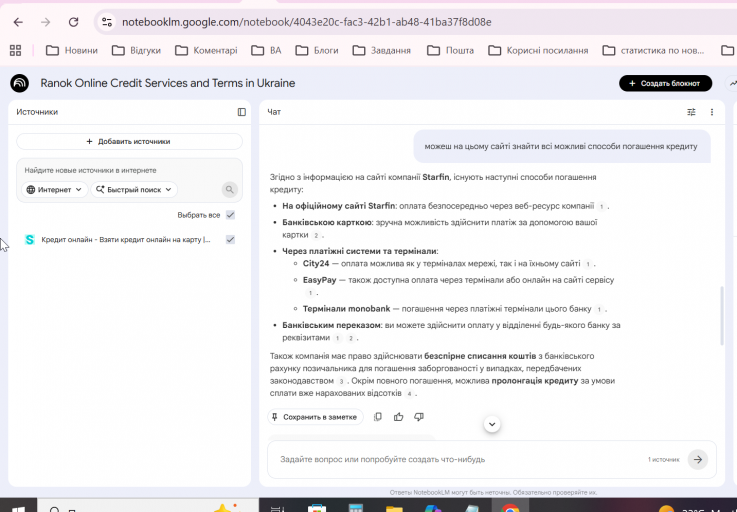Open the Быстрый поиск dropdown
The height and width of the screenshot is (512, 737).
coord(134,189)
